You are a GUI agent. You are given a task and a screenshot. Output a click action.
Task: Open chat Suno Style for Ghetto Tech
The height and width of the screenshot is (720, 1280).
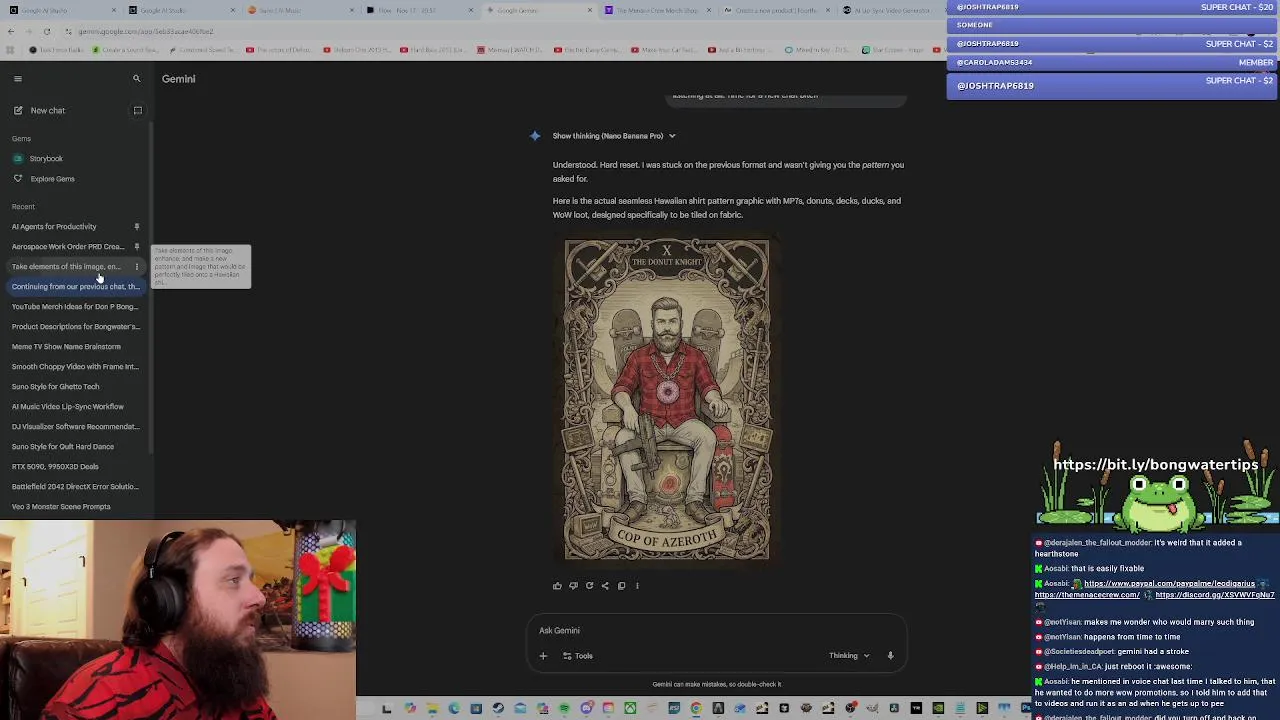coord(55,386)
